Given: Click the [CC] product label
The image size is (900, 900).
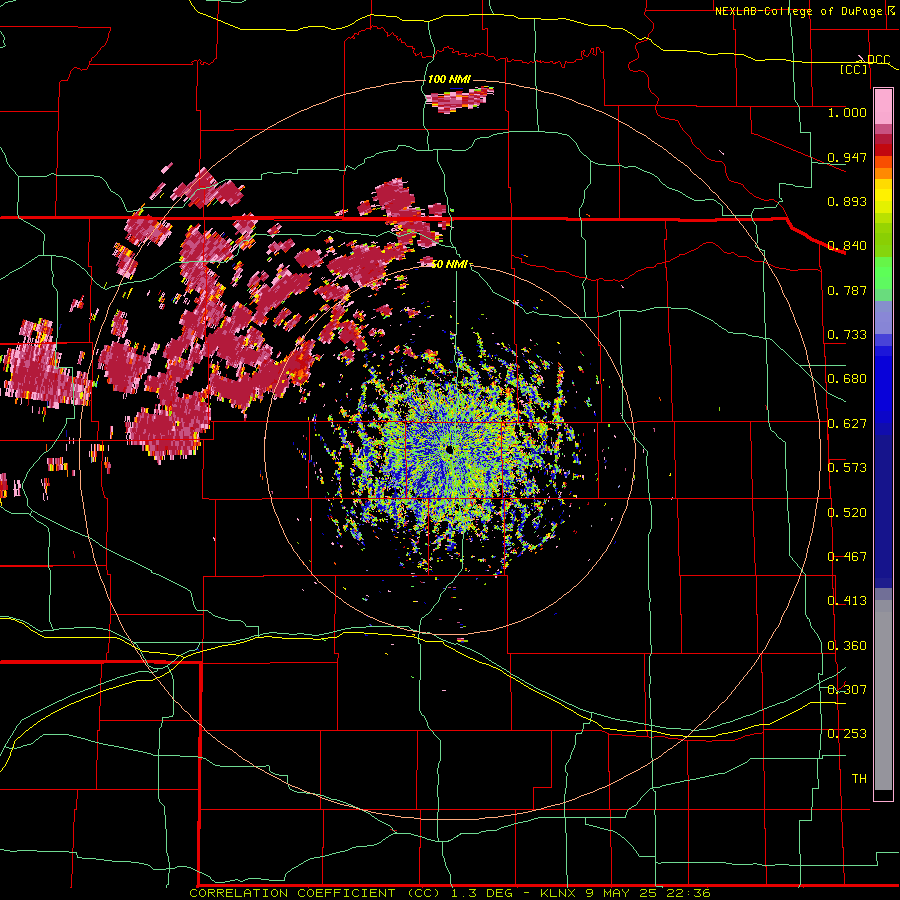Looking at the screenshot, I should (854, 69).
